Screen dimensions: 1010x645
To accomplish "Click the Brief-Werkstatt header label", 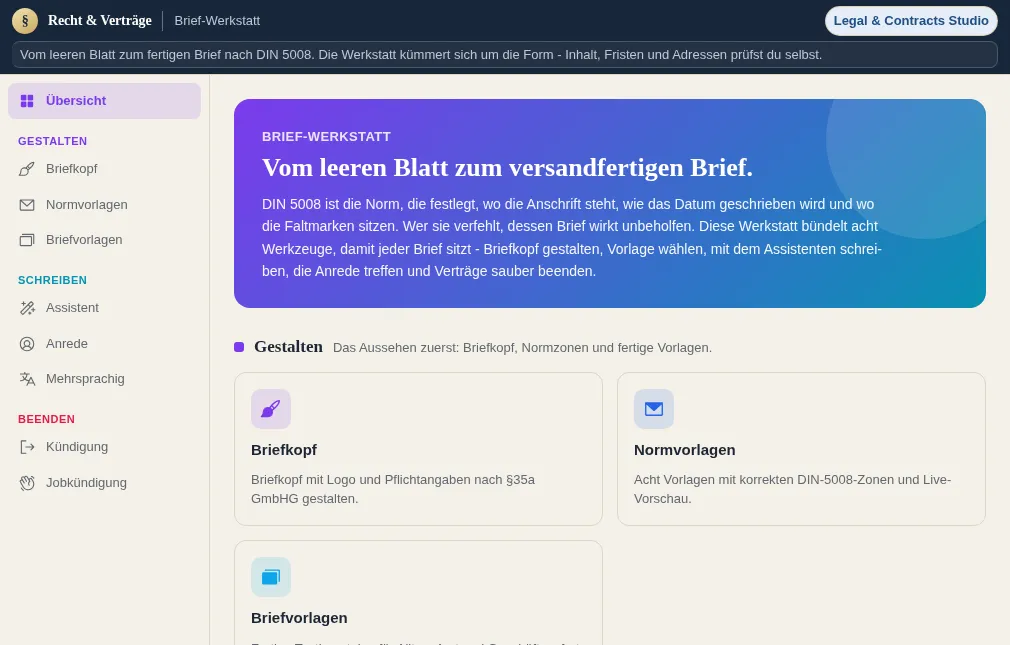I will tap(217, 21).
